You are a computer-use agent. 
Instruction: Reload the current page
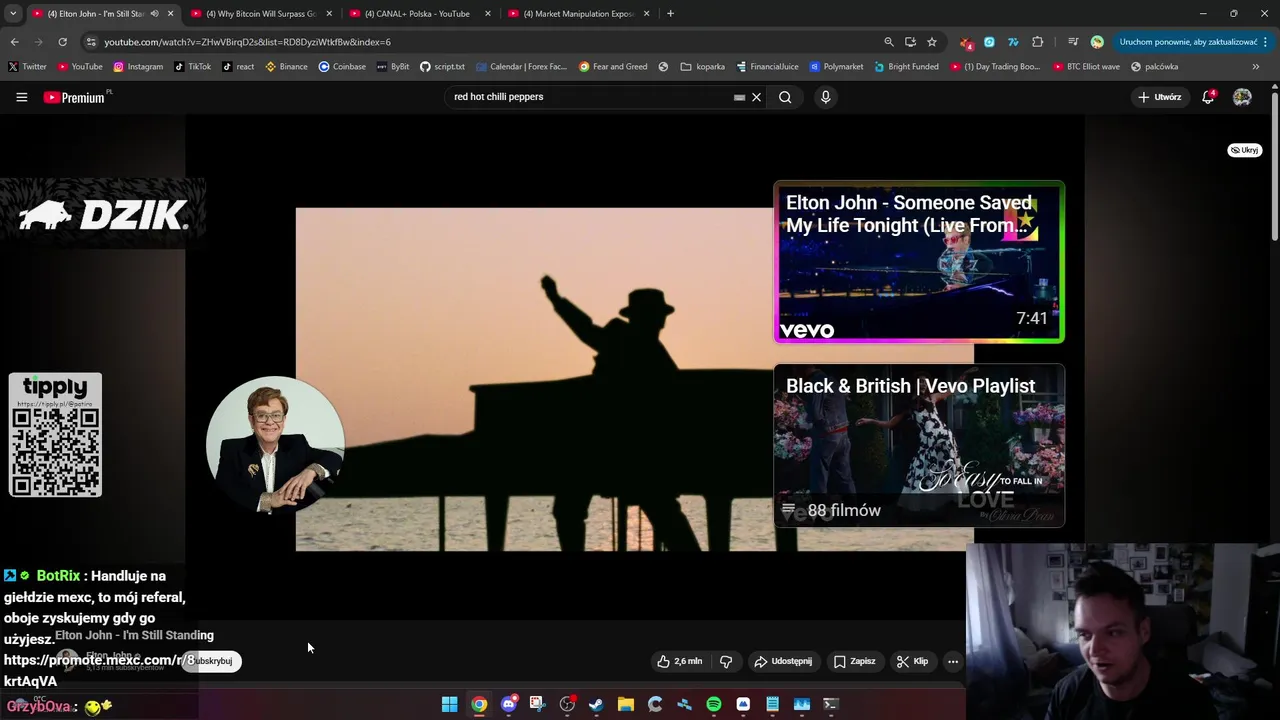pyautogui.click(x=62, y=42)
